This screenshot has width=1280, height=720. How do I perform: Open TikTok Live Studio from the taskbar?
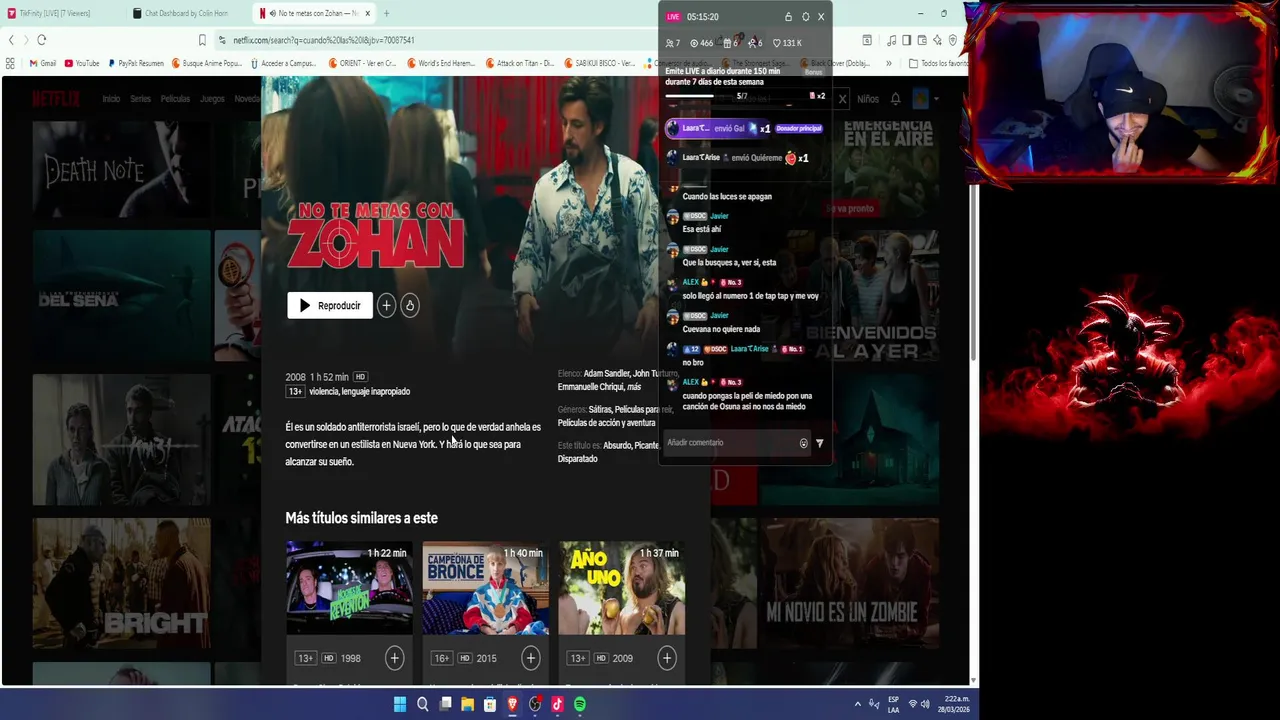557,704
